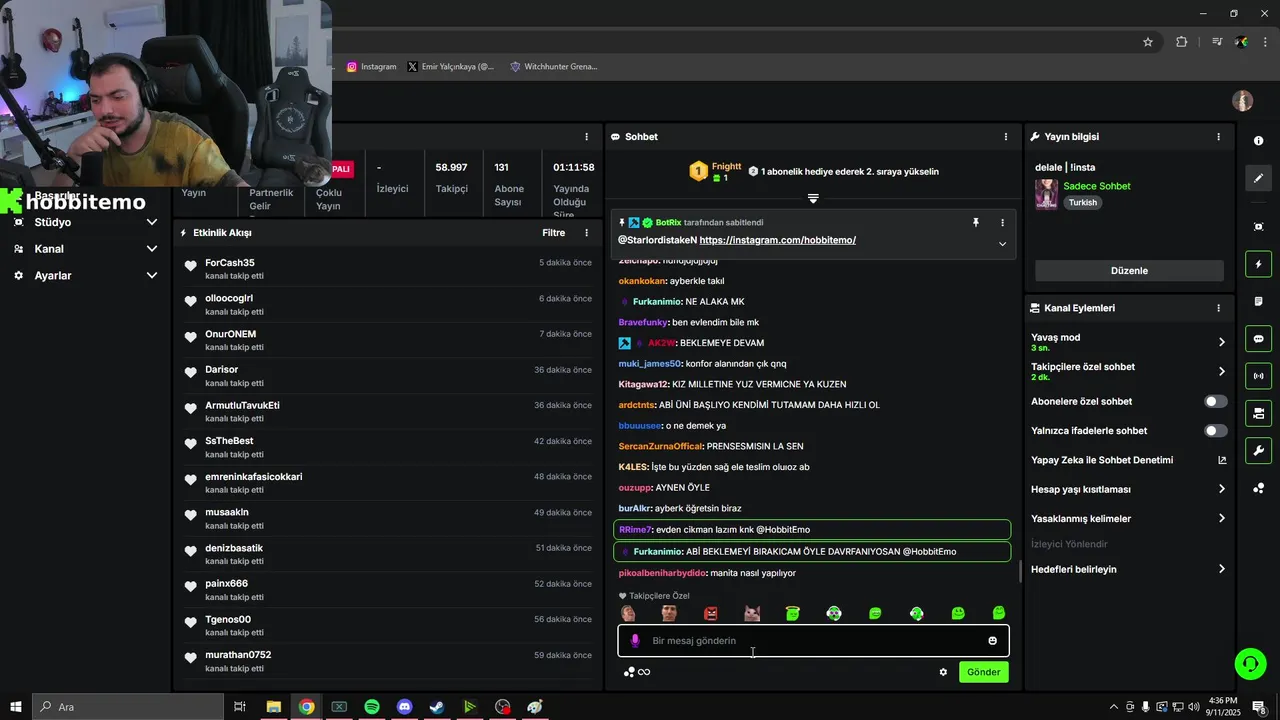Open Yasaklanmış kelimeler arrow

click(1221, 519)
